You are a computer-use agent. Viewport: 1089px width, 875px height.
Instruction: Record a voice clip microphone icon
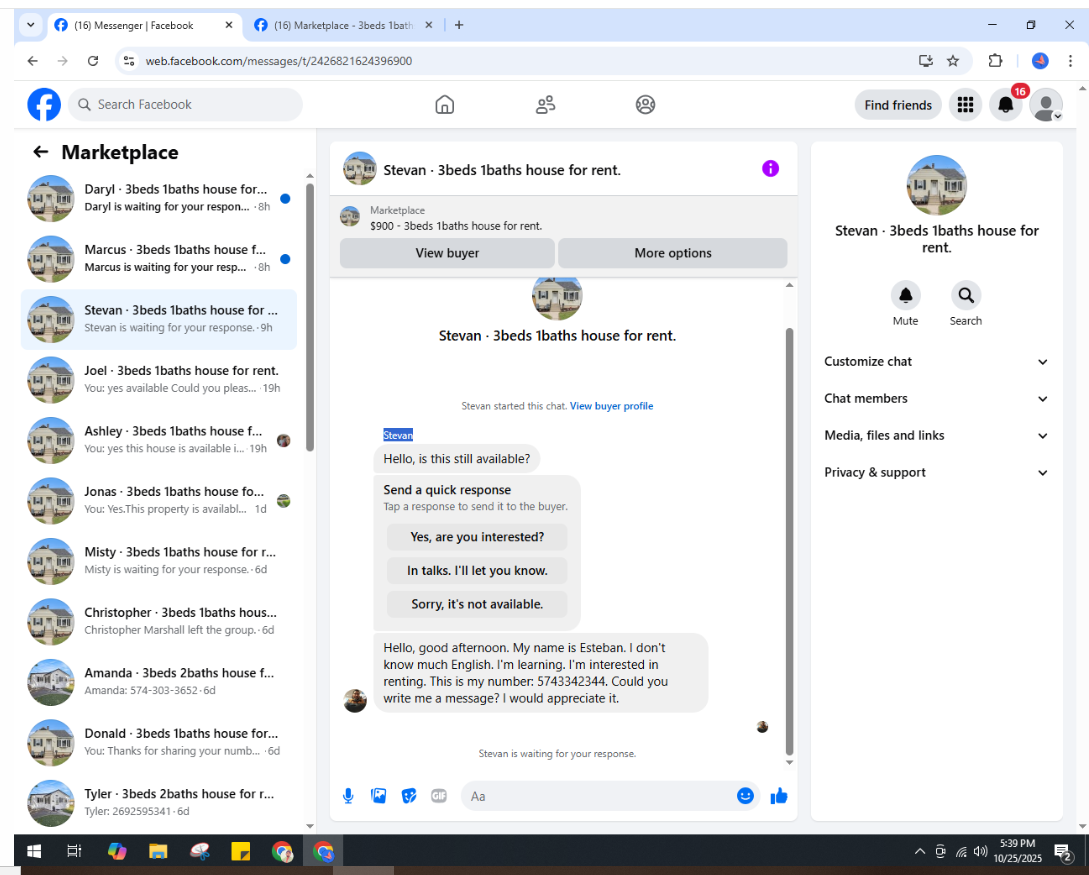[x=349, y=796]
